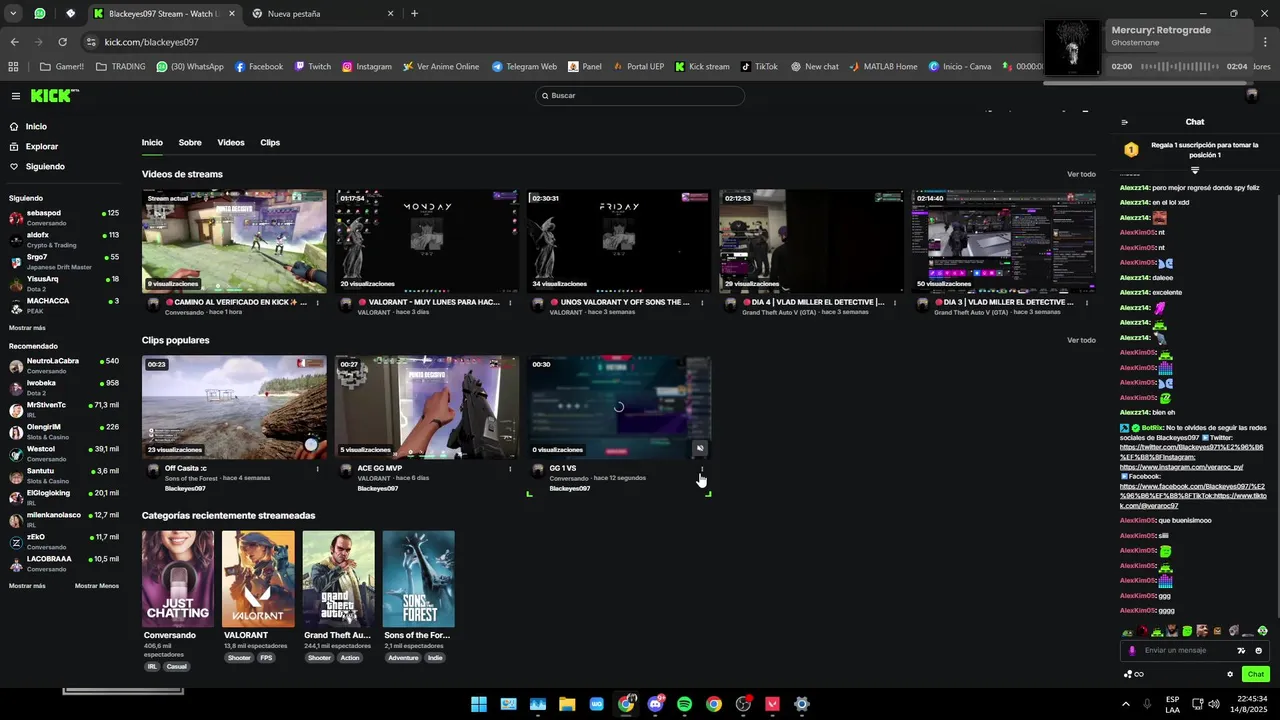Expand recommended list with Mostrar más
Screen dimensions: 1280x720
[x=27, y=586]
